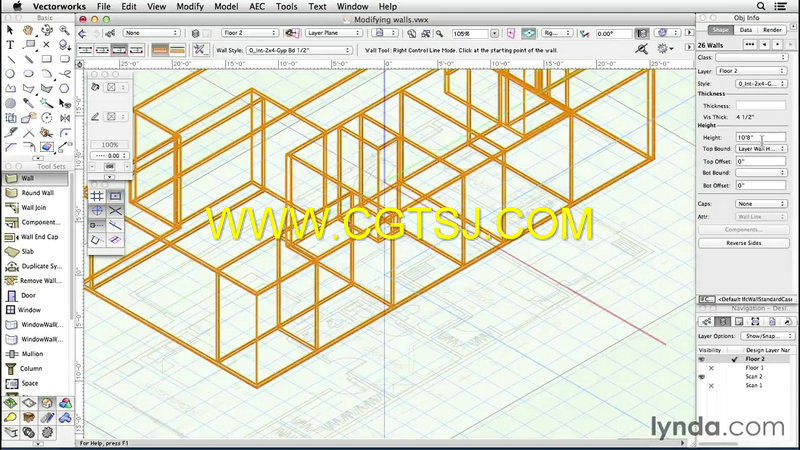The width and height of the screenshot is (800, 450).
Task: Open the class None dropdown in view bar
Action: tap(151, 33)
